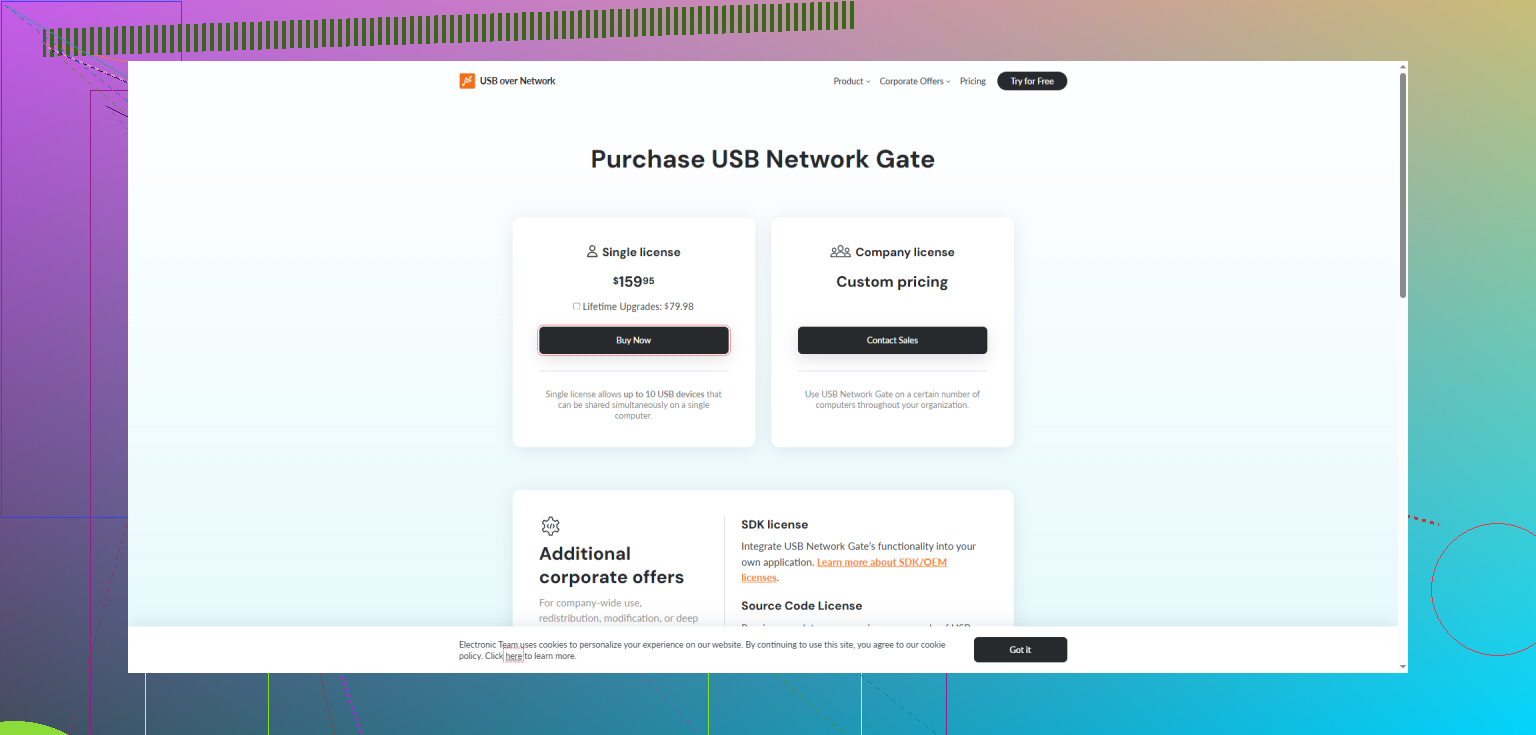1536x735 pixels.
Task: Click the gear icon above Additional corporate offers
Action: 550,526
